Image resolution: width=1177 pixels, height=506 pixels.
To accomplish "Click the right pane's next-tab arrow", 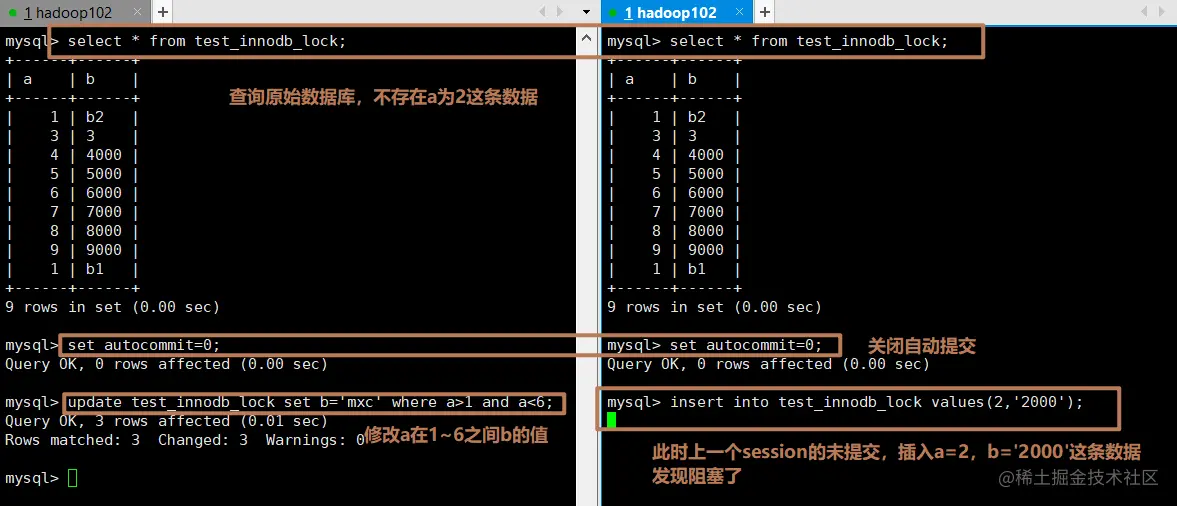I will coord(1162,12).
